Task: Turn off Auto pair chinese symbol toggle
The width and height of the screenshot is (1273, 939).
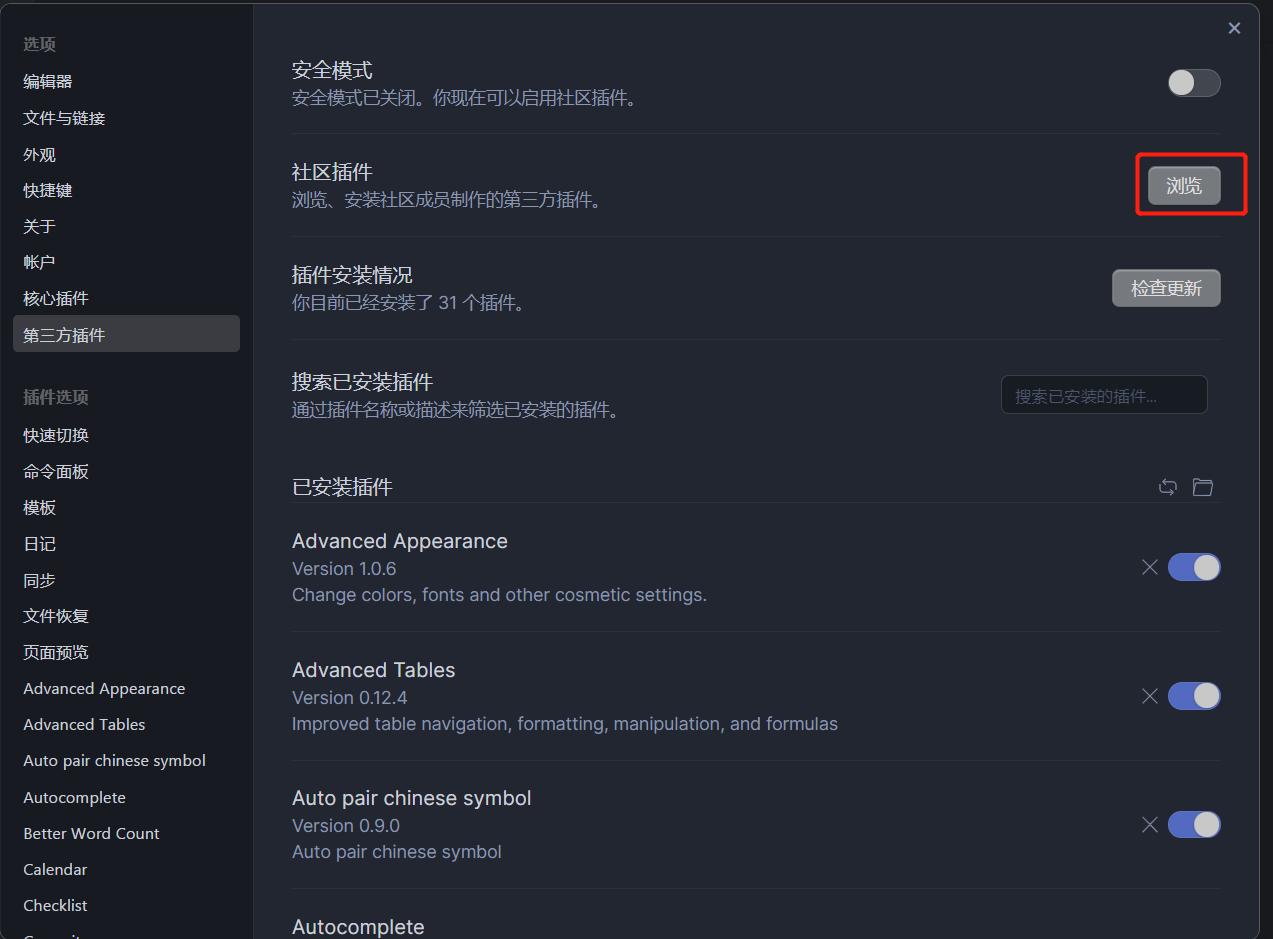Action: tap(1194, 825)
